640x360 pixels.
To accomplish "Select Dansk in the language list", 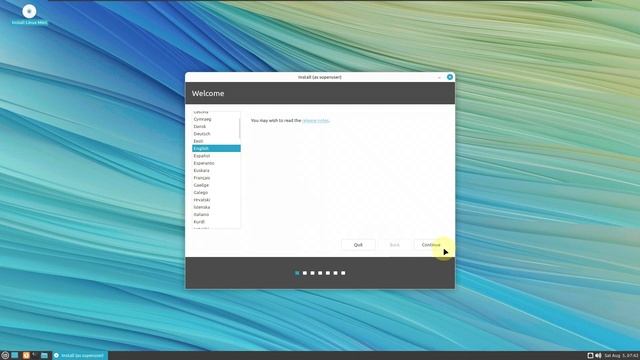I will tap(216, 127).
